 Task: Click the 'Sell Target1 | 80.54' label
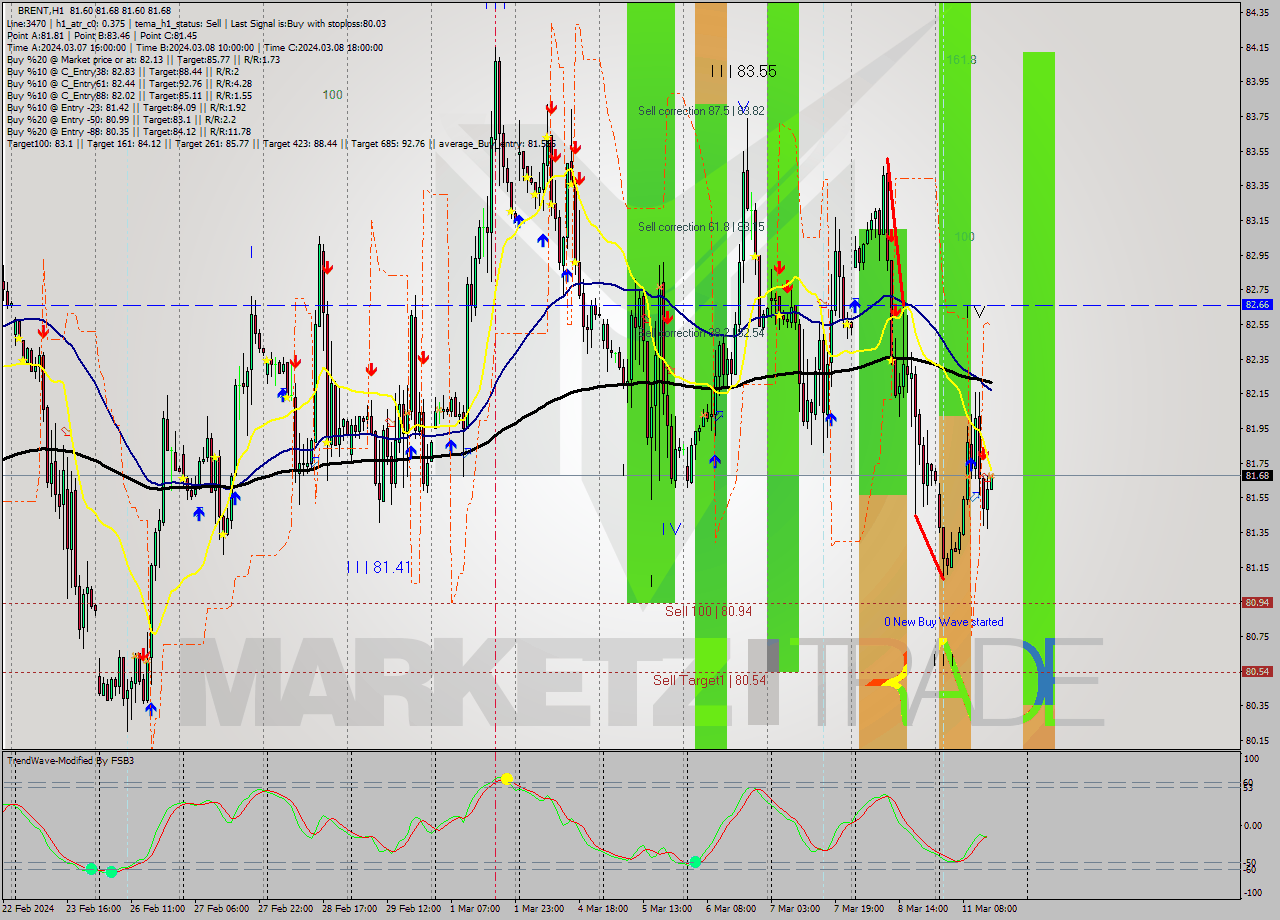(x=710, y=680)
